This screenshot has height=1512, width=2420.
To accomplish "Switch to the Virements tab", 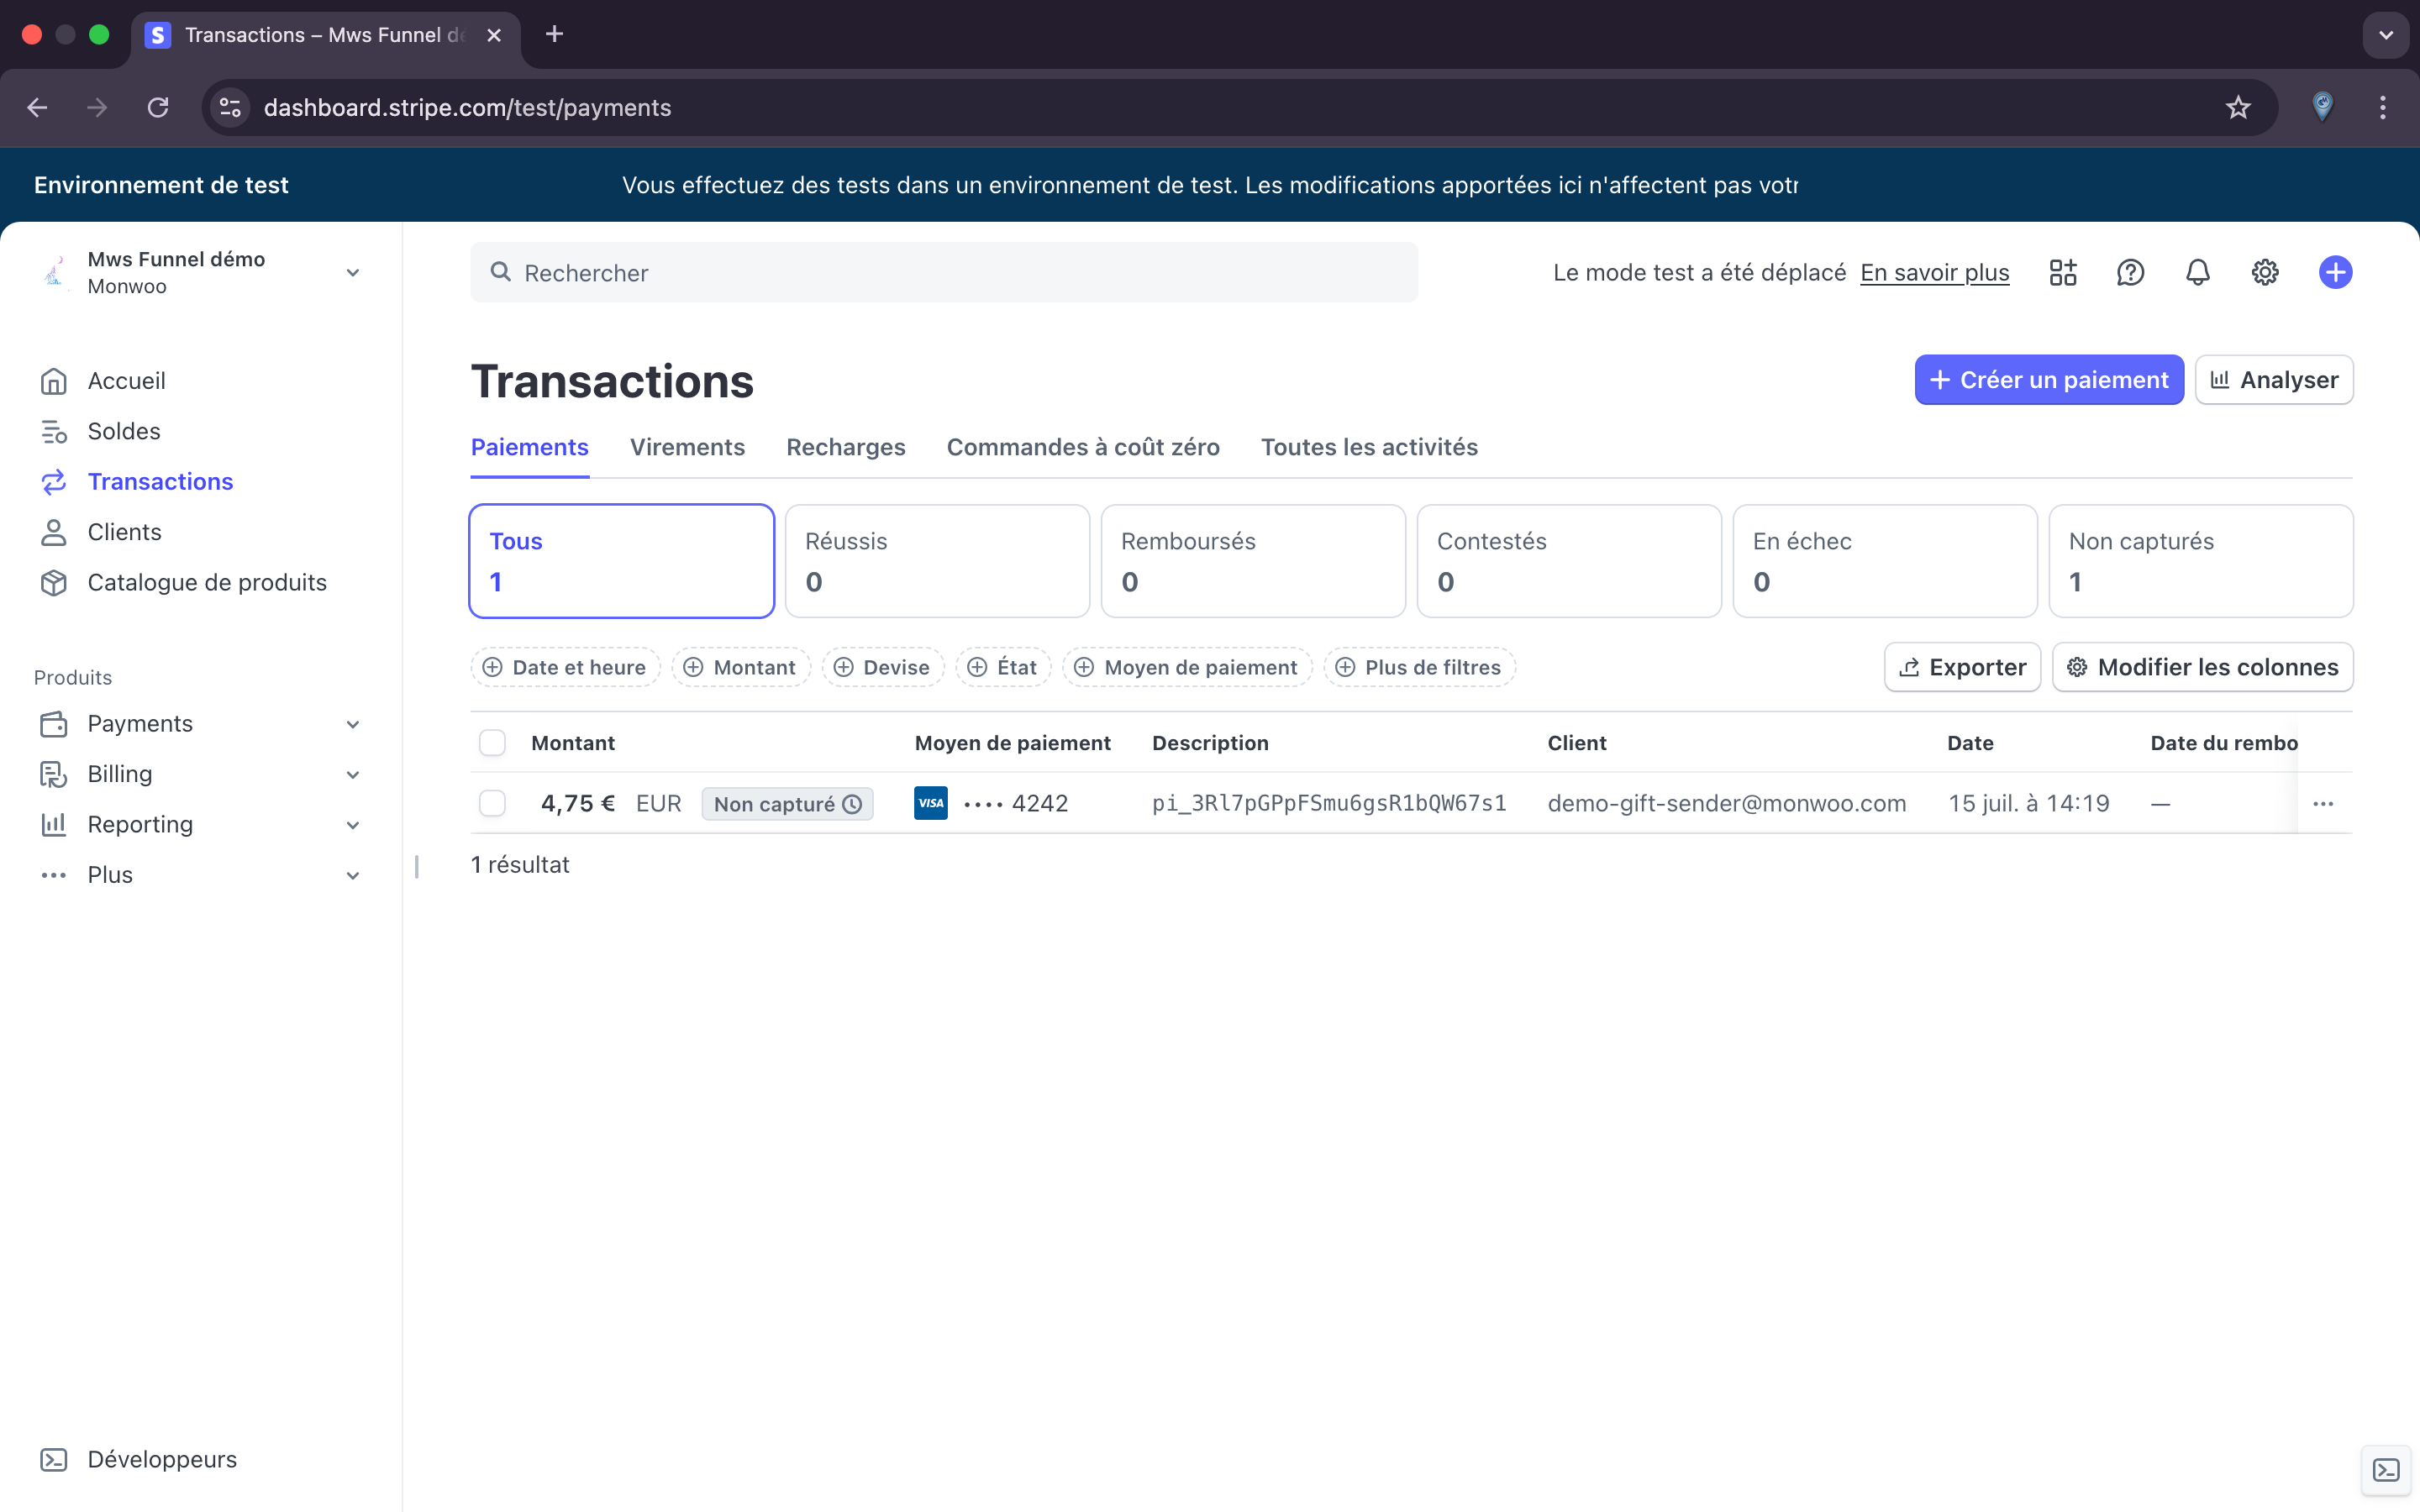I will tap(687, 447).
